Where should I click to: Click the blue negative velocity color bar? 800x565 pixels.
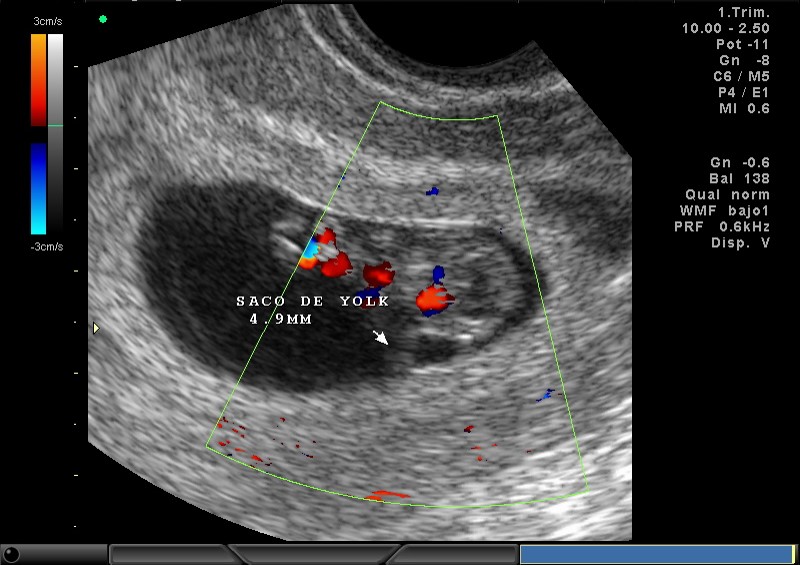pyautogui.click(x=38, y=187)
